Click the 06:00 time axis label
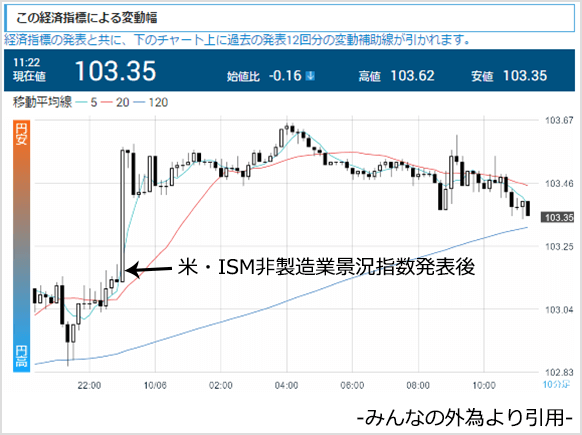The image size is (582, 435). (x=352, y=386)
